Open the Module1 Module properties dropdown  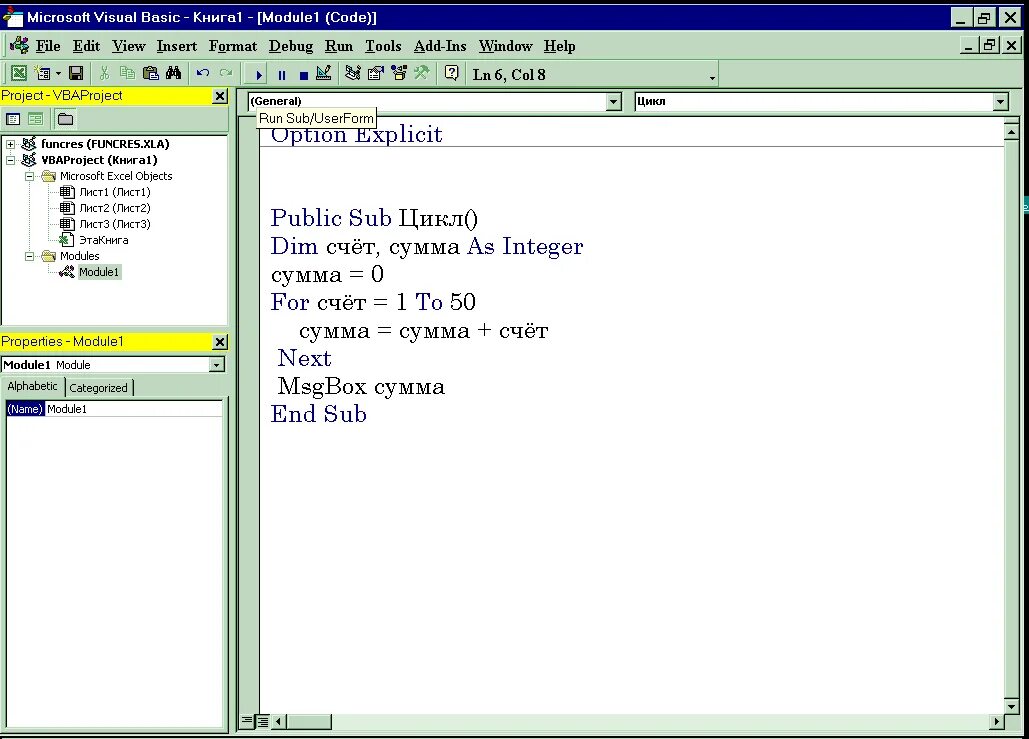(x=217, y=365)
